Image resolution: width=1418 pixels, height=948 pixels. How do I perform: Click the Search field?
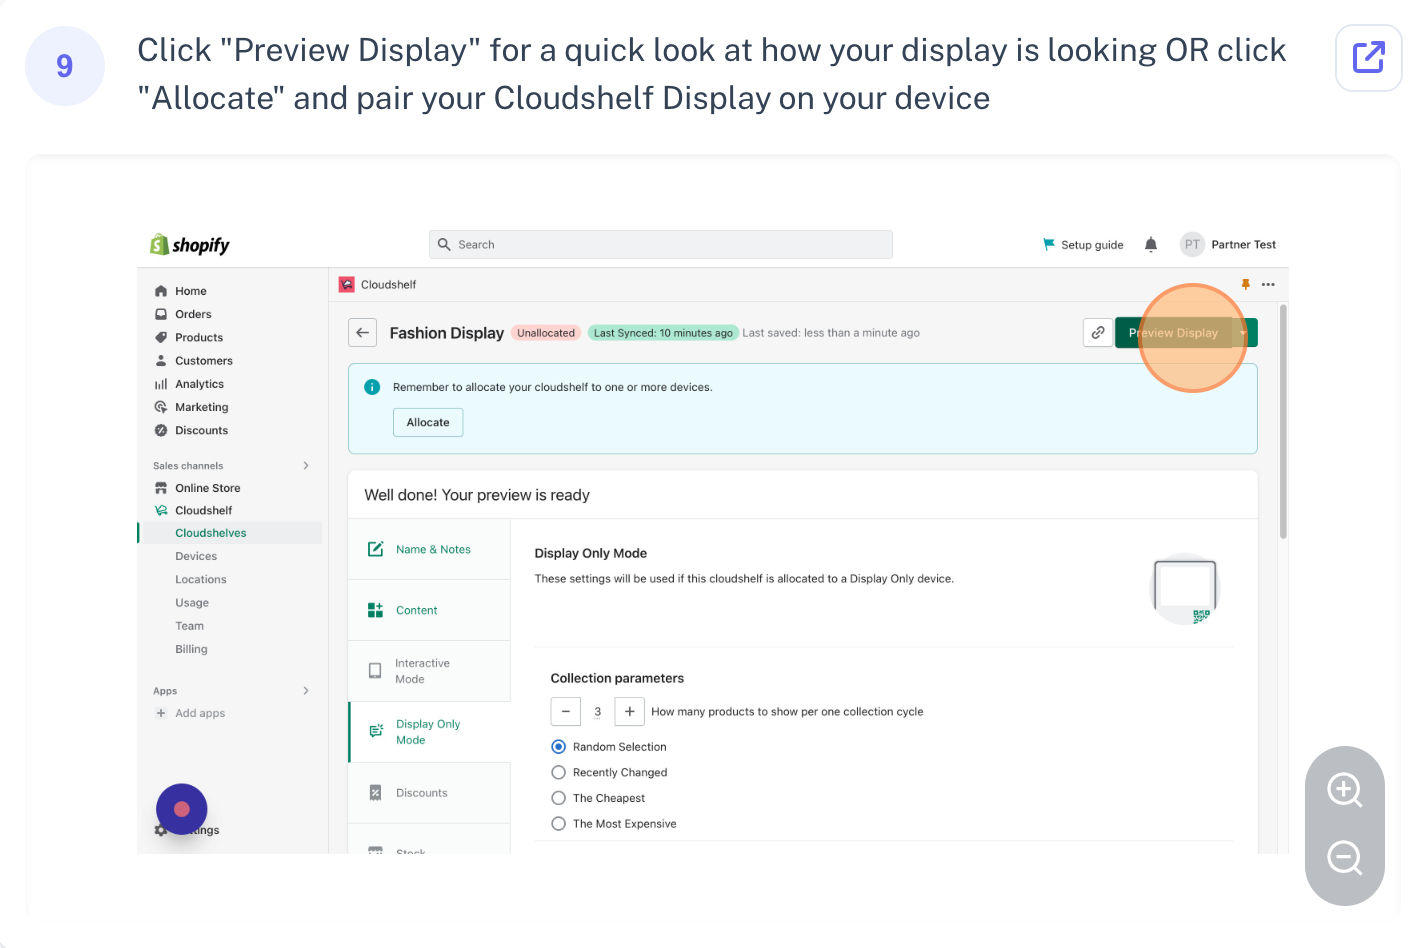661,244
